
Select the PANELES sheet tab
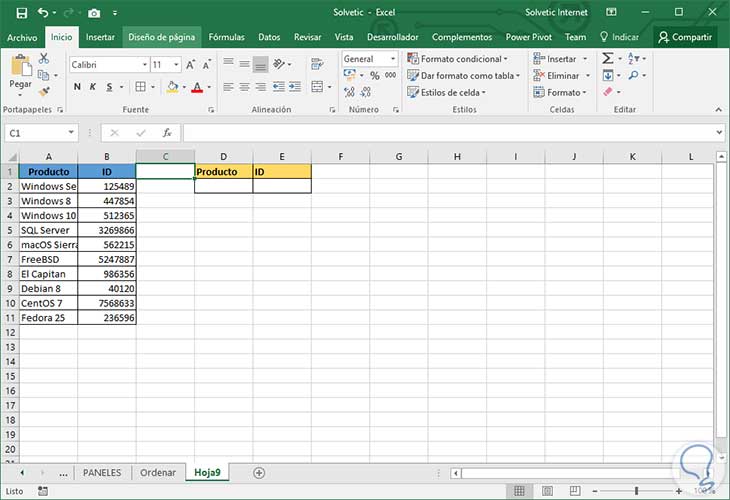click(102, 473)
